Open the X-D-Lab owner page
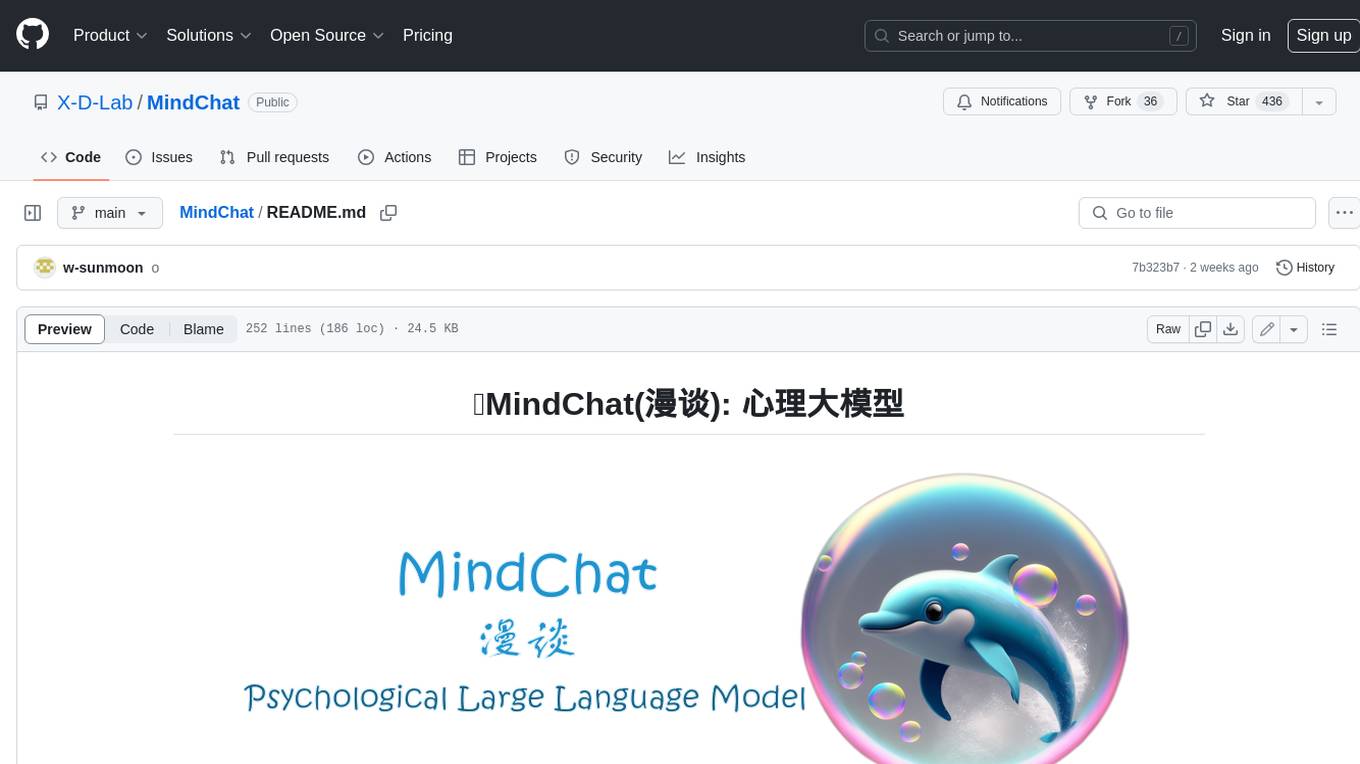This screenshot has height=764, width=1360. pyautogui.click(x=95, y=103)
